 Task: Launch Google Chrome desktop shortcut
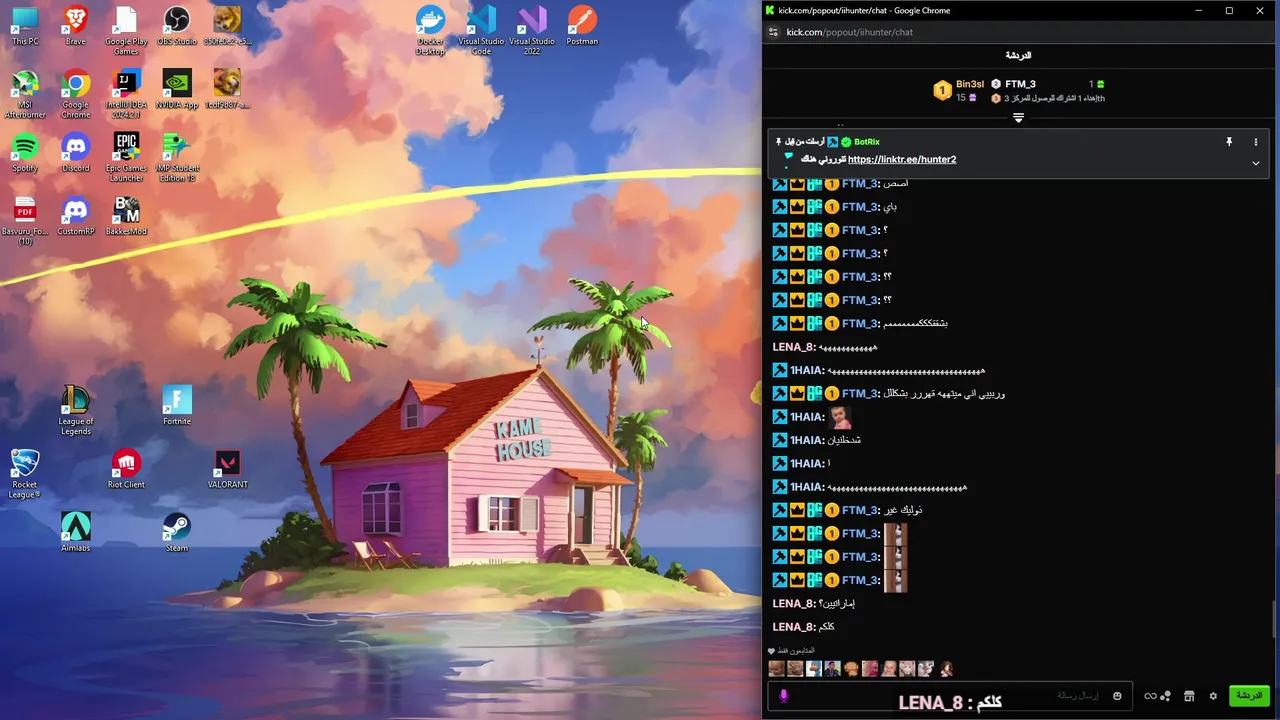click(x=75, y=95)
